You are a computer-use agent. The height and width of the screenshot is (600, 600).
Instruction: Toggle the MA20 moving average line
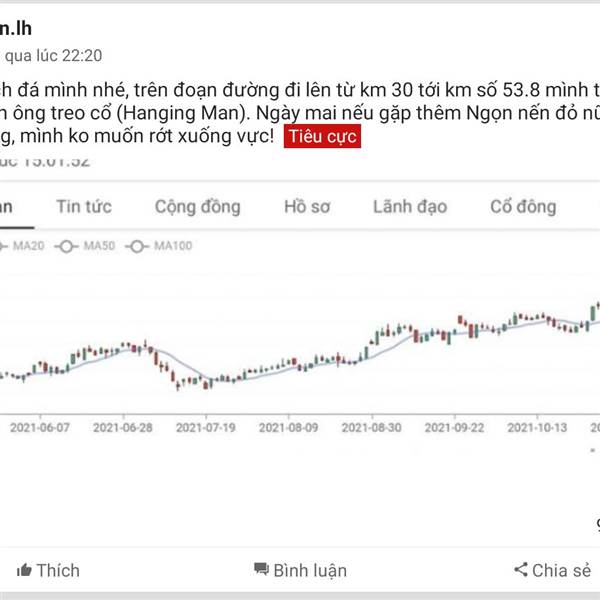(22, 246)
